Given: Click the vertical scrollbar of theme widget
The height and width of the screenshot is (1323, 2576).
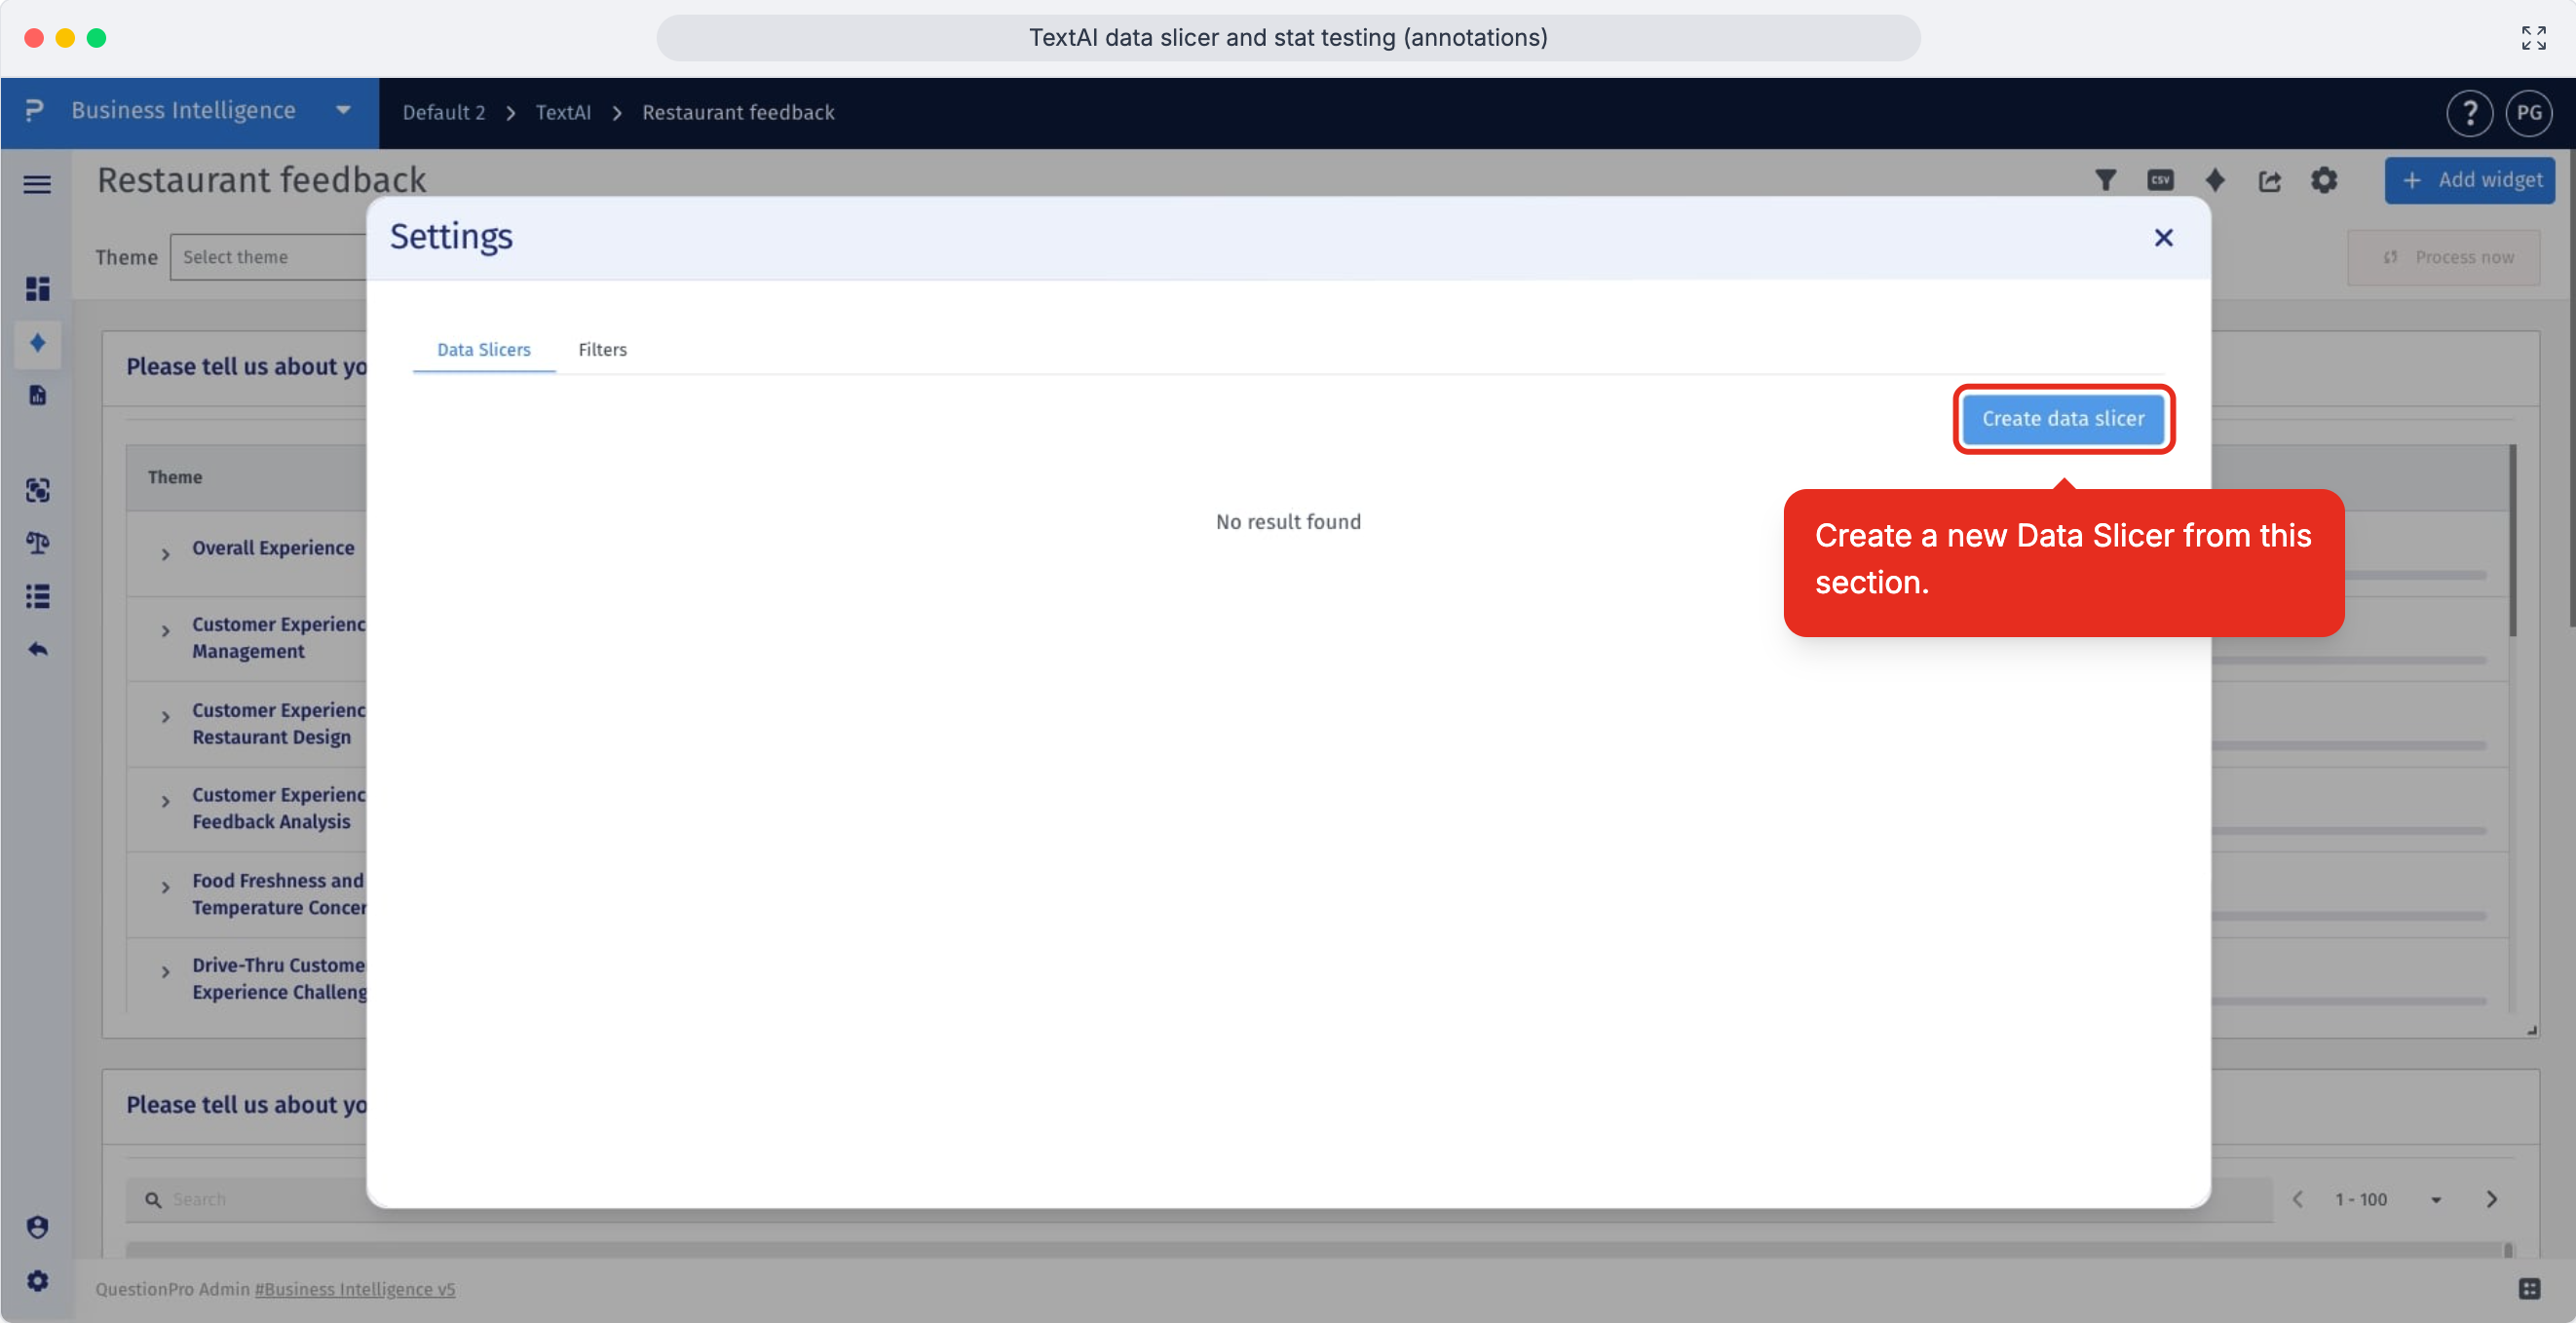Looking at the screenshot, I should [x=2512, y=540].
